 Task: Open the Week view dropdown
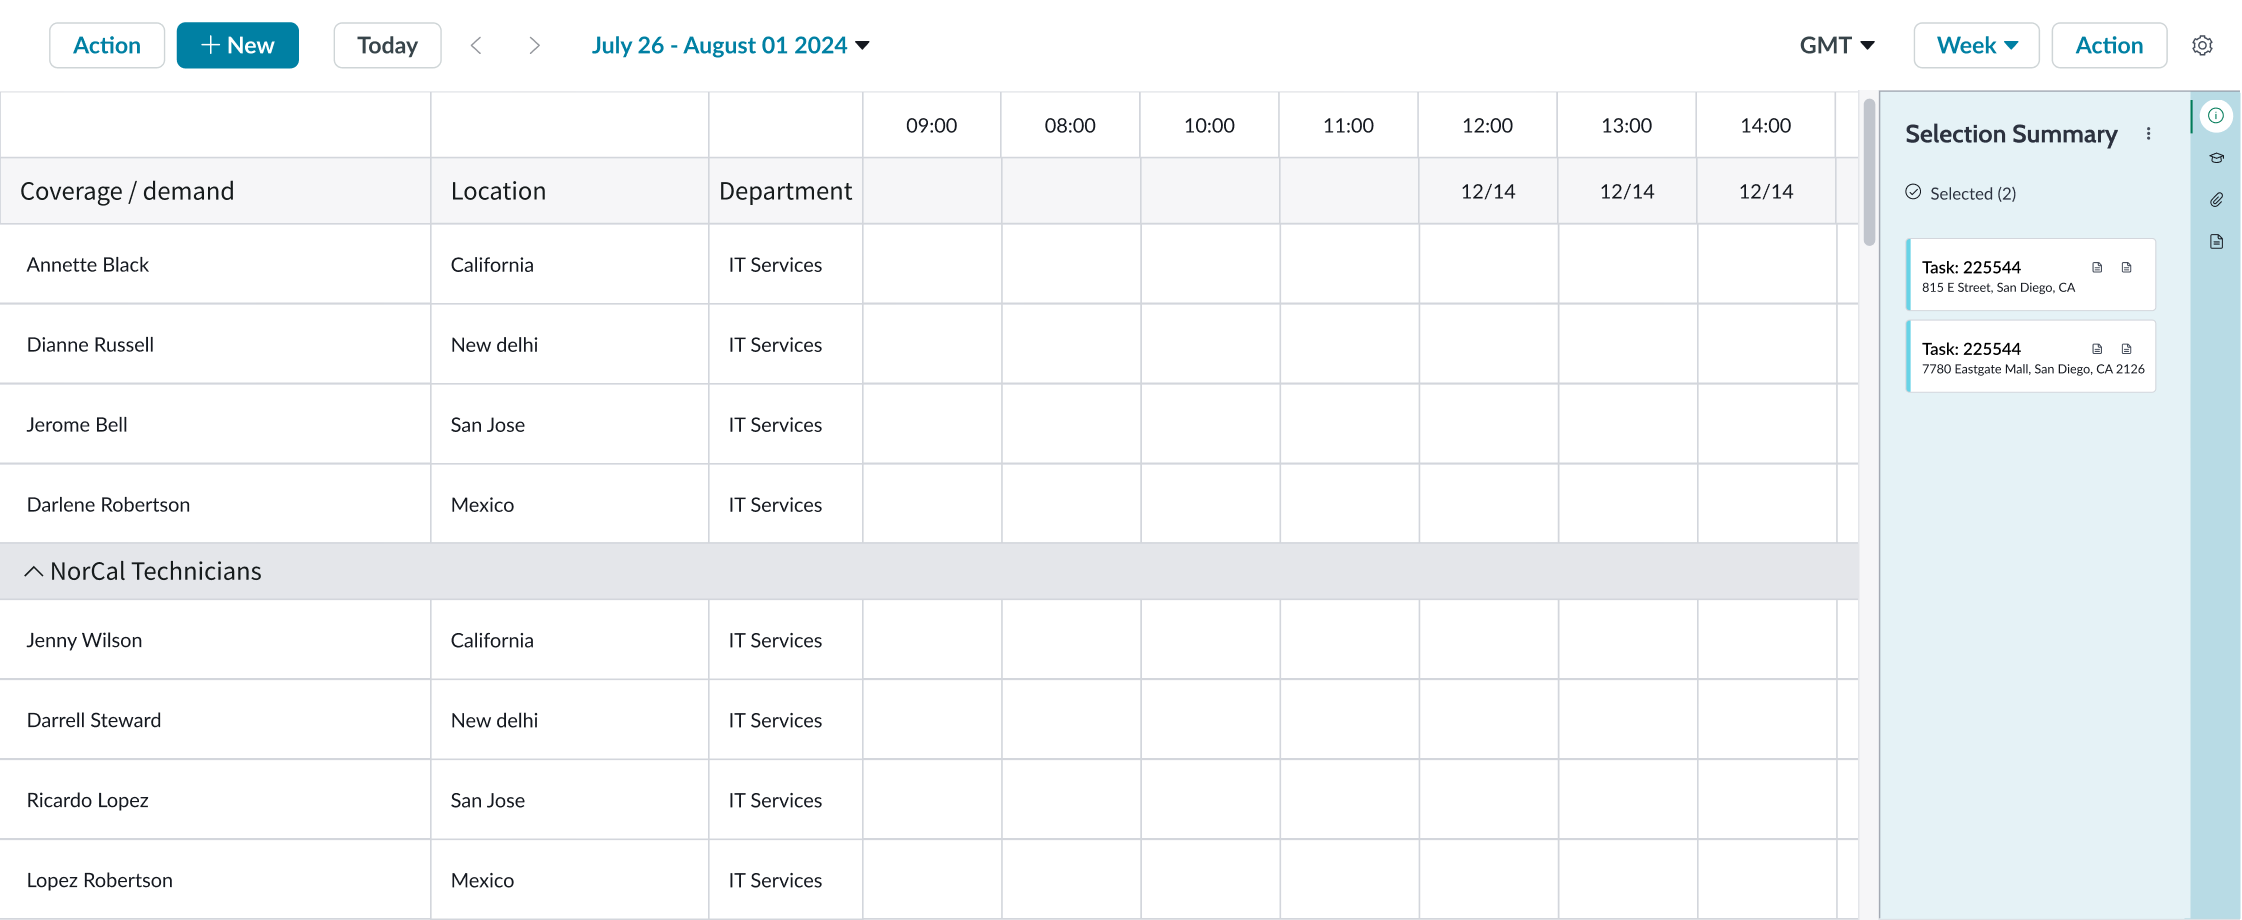point(1974,45)
